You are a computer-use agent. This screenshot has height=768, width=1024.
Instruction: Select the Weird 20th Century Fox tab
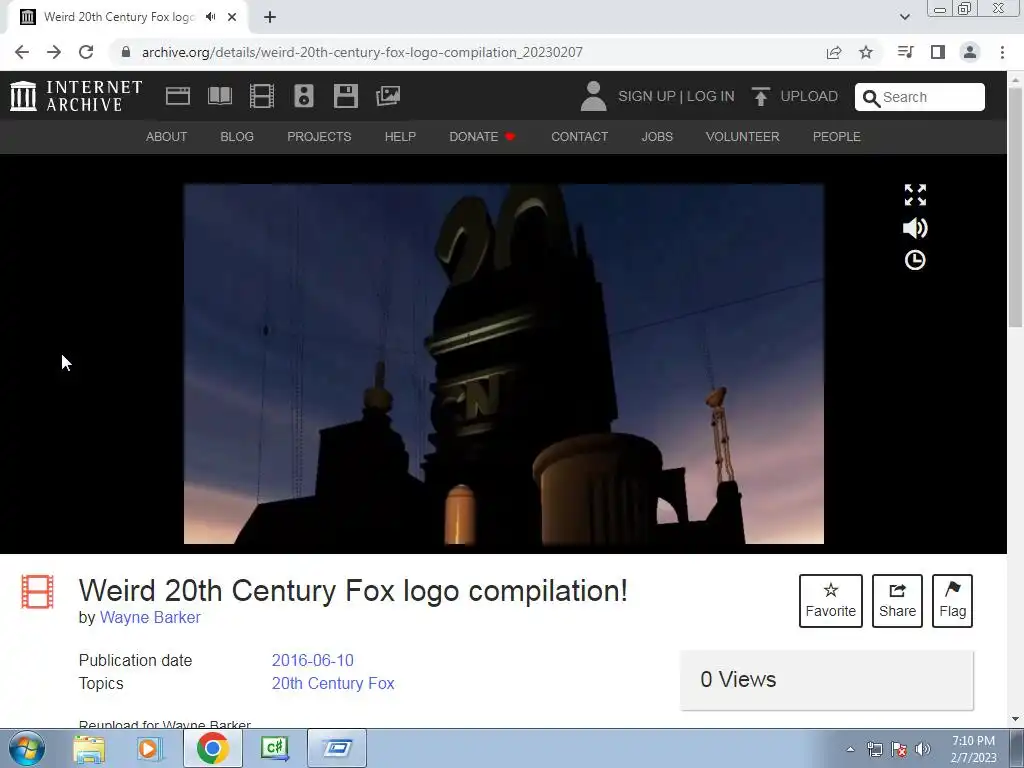127,17
